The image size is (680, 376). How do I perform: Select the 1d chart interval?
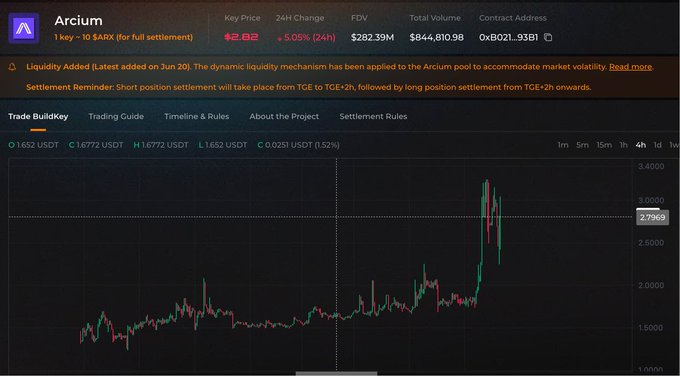(x=657, y=145)
